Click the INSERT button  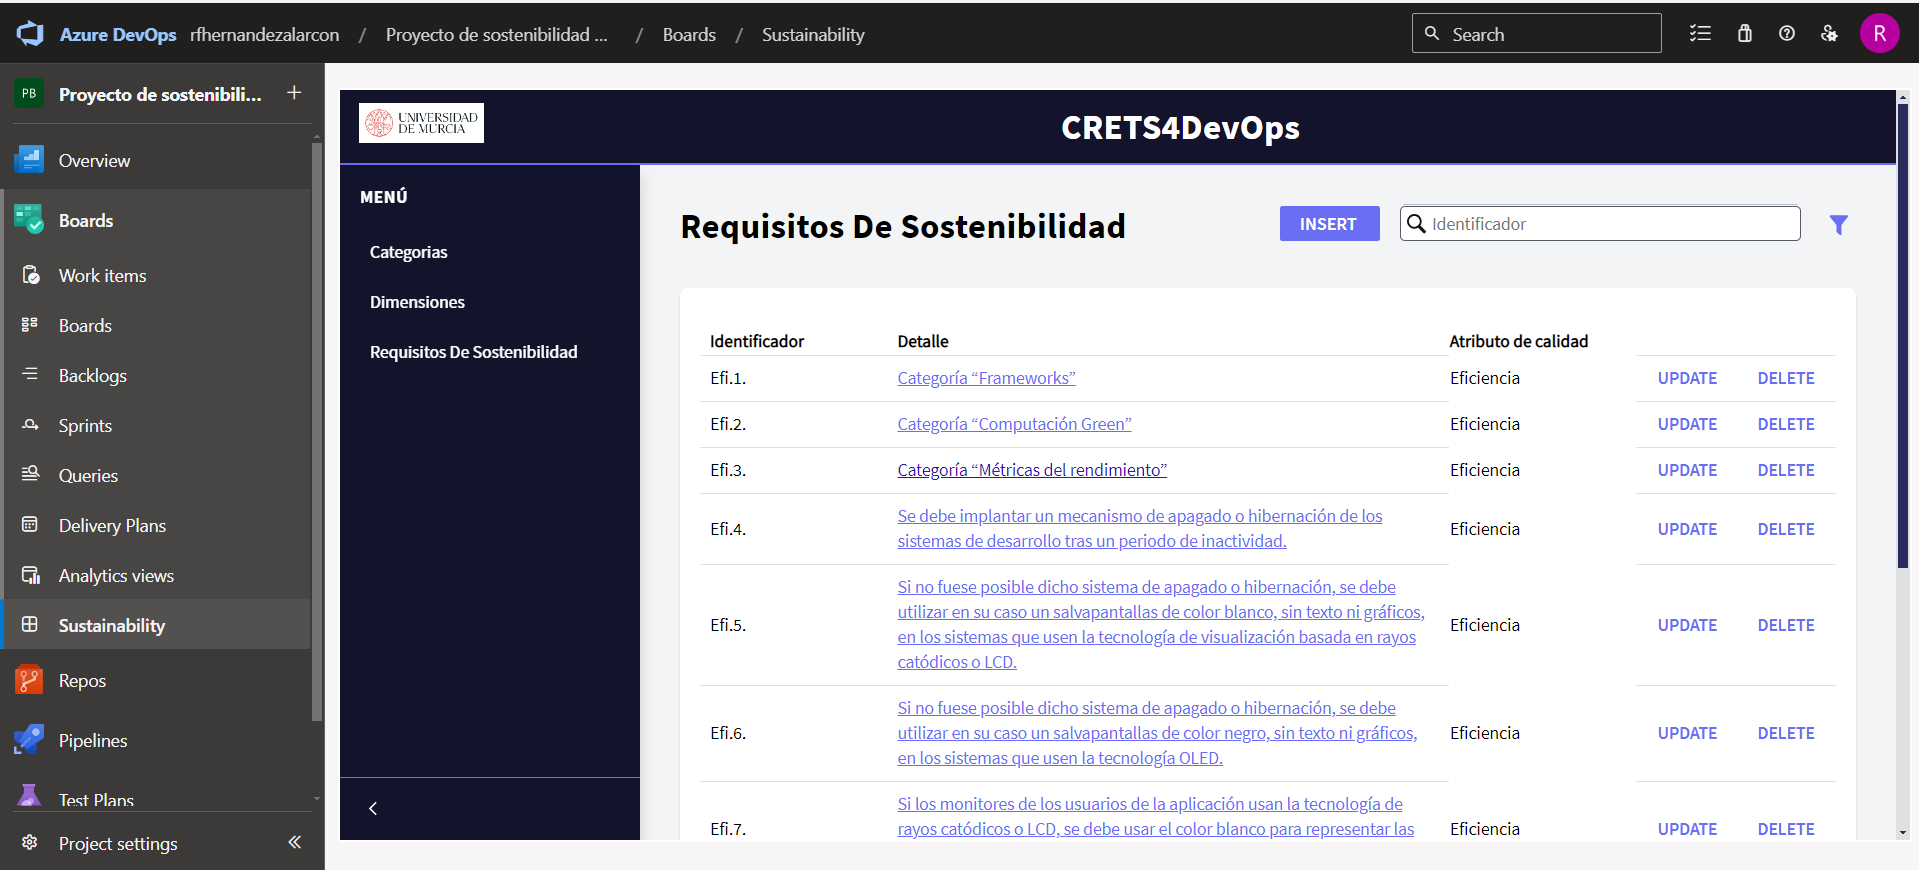(x=1329, y=224)
